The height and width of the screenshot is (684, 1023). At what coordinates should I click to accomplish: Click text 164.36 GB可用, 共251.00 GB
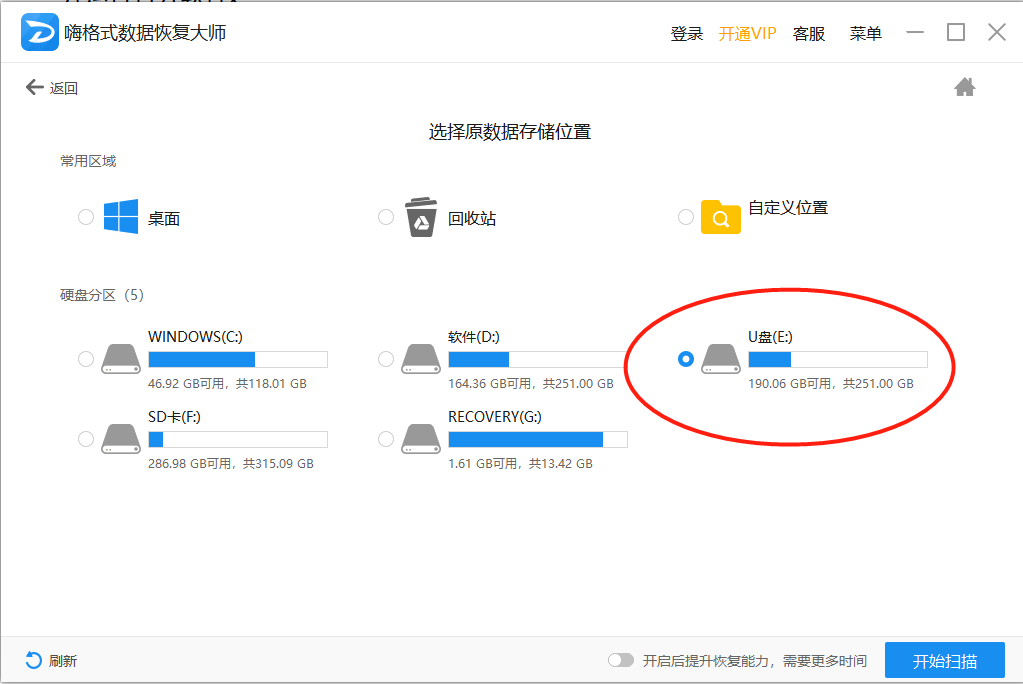[x=530, y=384]
